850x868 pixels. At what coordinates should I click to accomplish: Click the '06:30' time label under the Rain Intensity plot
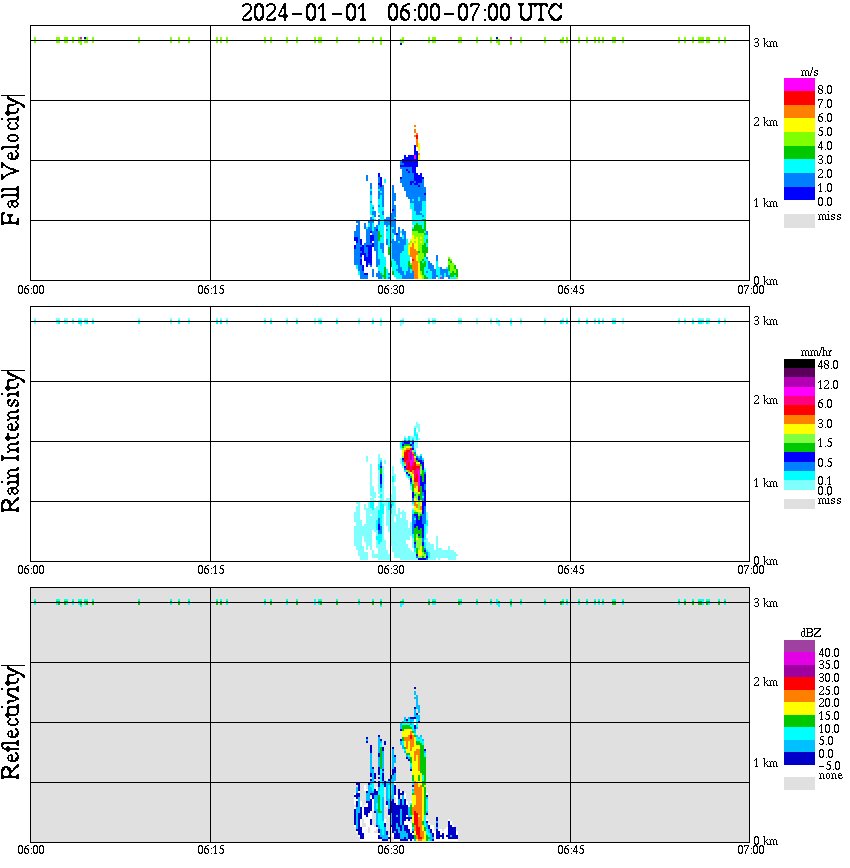coord(391,570)
